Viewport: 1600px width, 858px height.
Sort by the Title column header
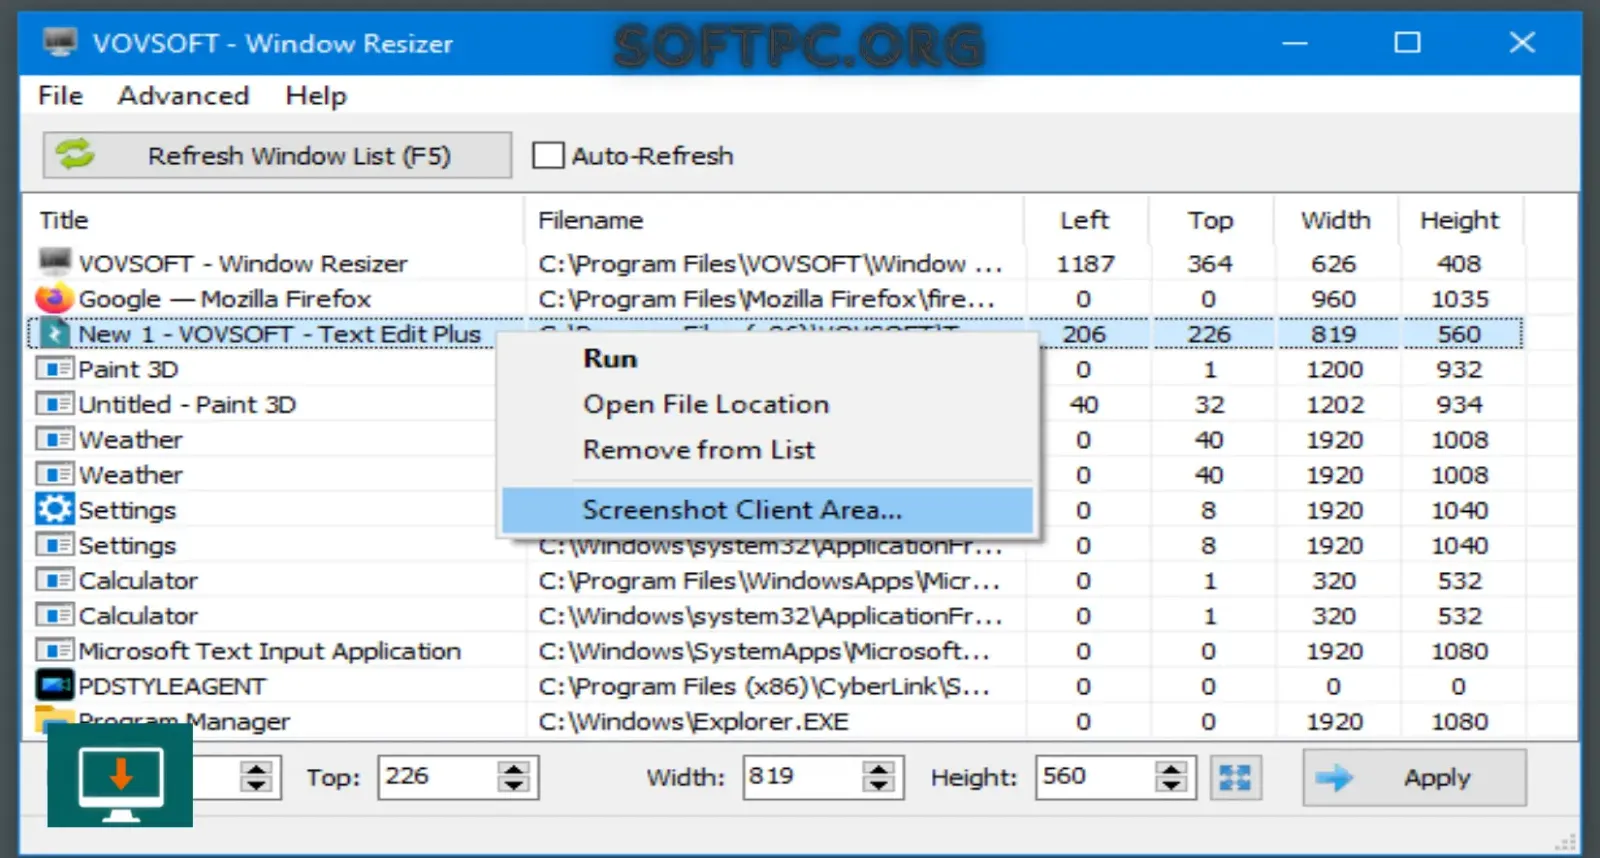pyautogui.click(x=64, y=220)
